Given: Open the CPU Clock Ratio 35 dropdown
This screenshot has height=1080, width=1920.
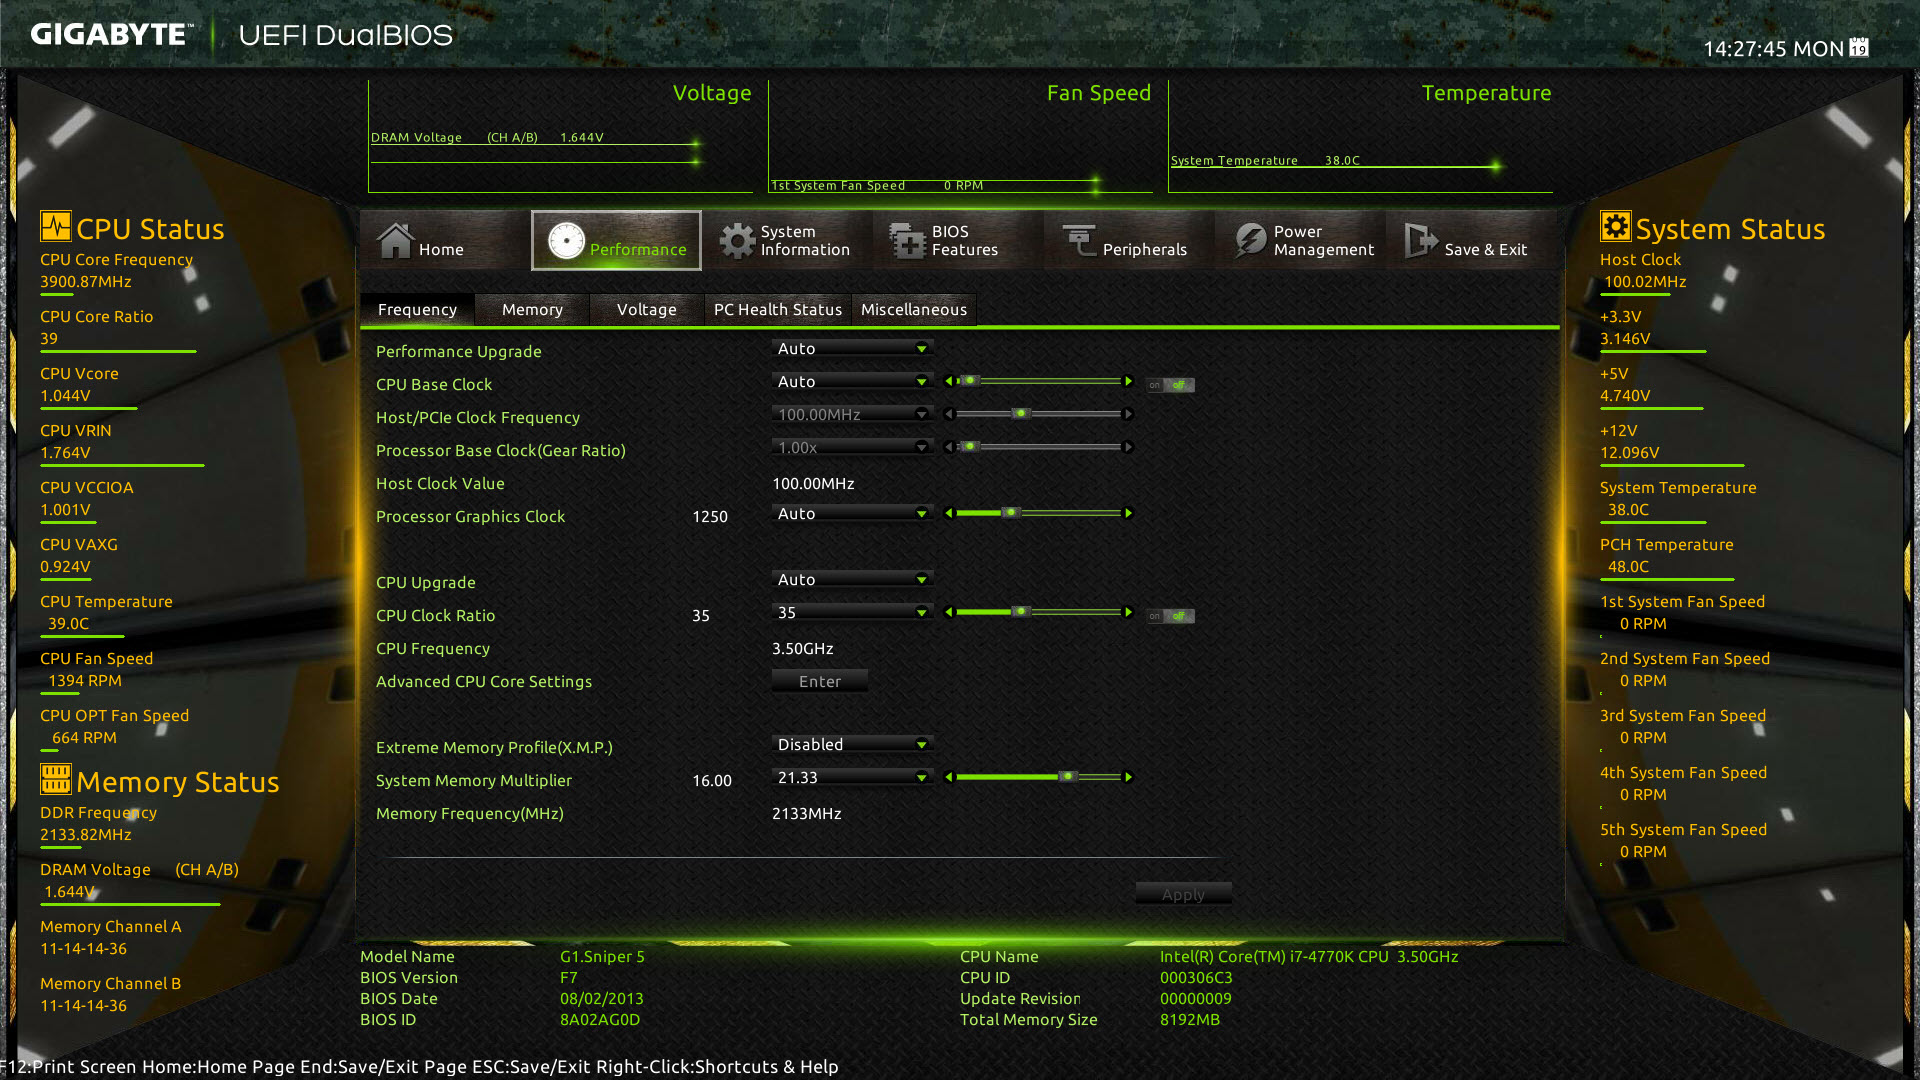Looking at the screenshot, I should [x=852, y=612].
